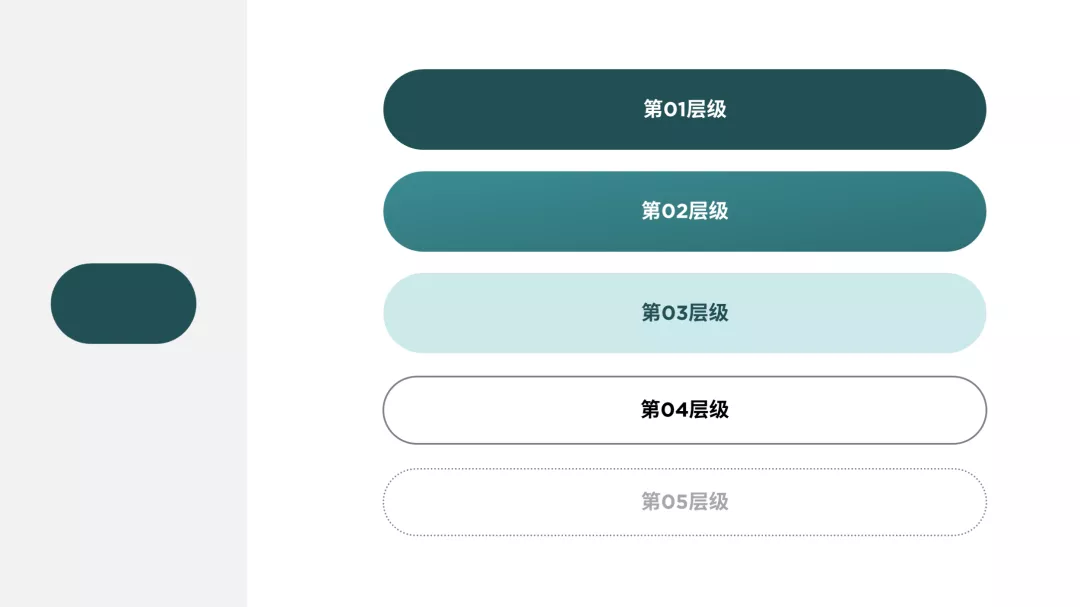Click empty white canvas left of the buttons
This screenshot has width=1080, height=607.
point(313,303)
